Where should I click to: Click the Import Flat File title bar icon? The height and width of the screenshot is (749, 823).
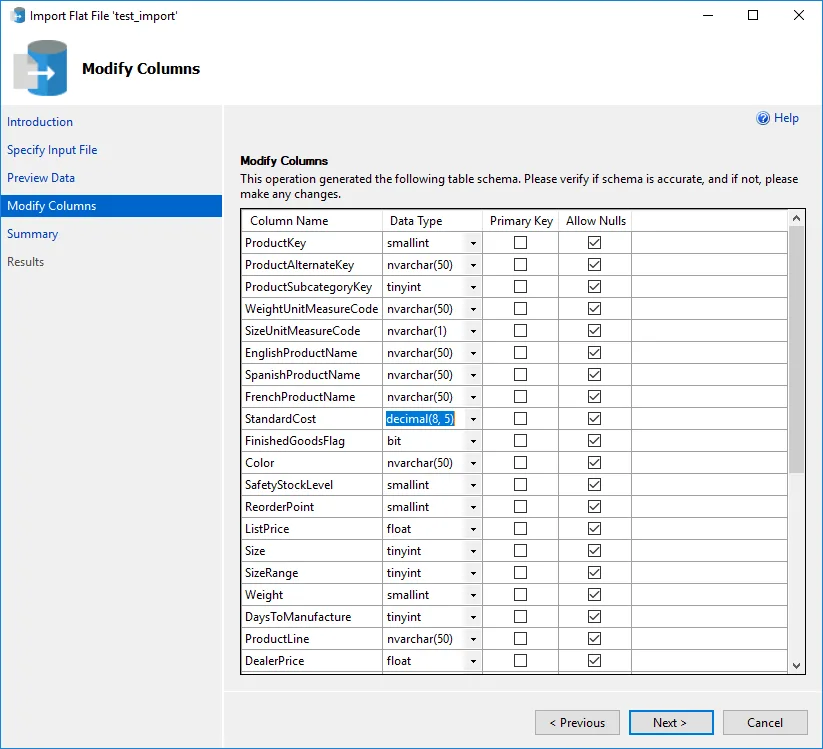[18, 16]
